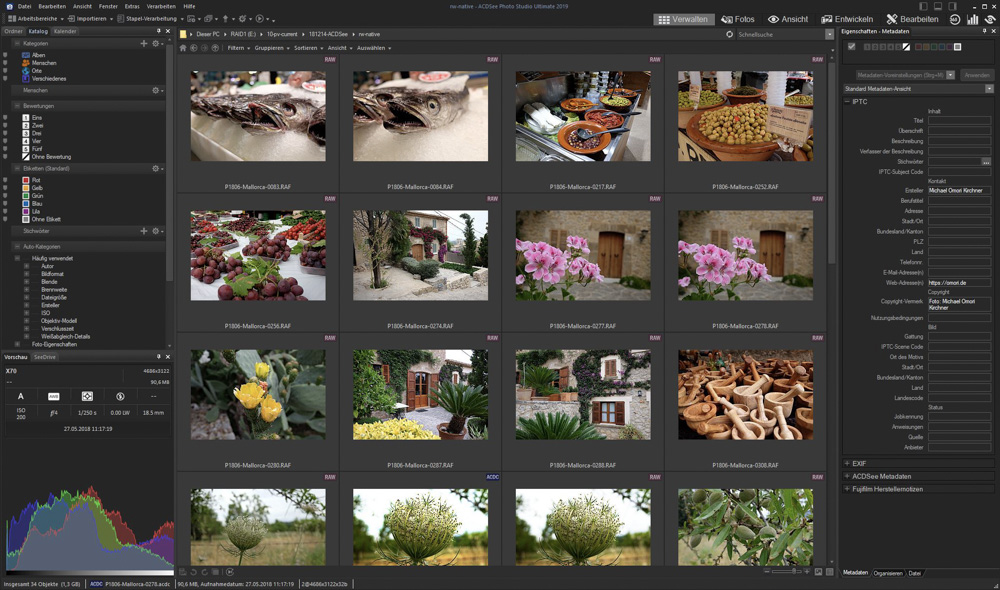Image resolution: width=1000 pixels, height=590 pixels.
Task: Open the Extras menu
Action: pyautogui.click(x=132, y=6)
